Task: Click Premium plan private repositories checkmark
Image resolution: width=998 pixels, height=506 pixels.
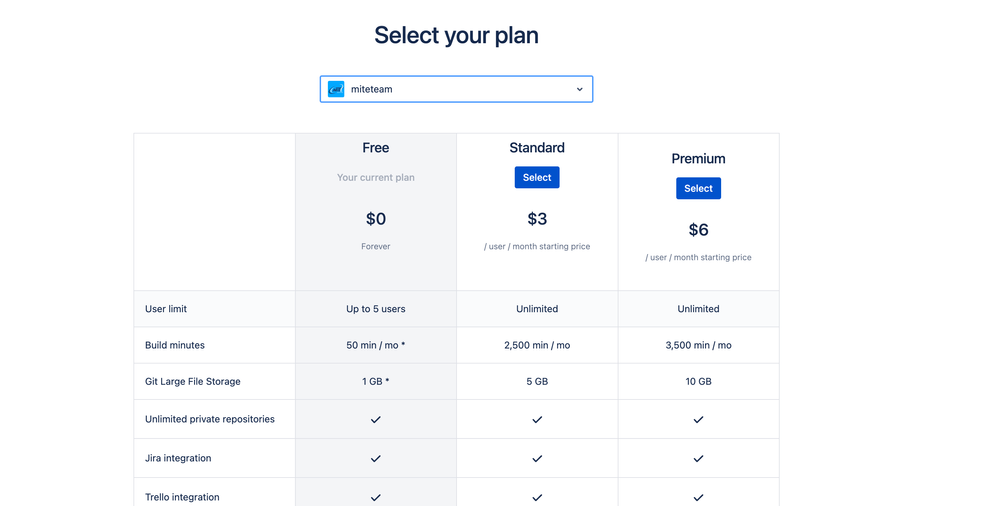Action: (698, 419)
